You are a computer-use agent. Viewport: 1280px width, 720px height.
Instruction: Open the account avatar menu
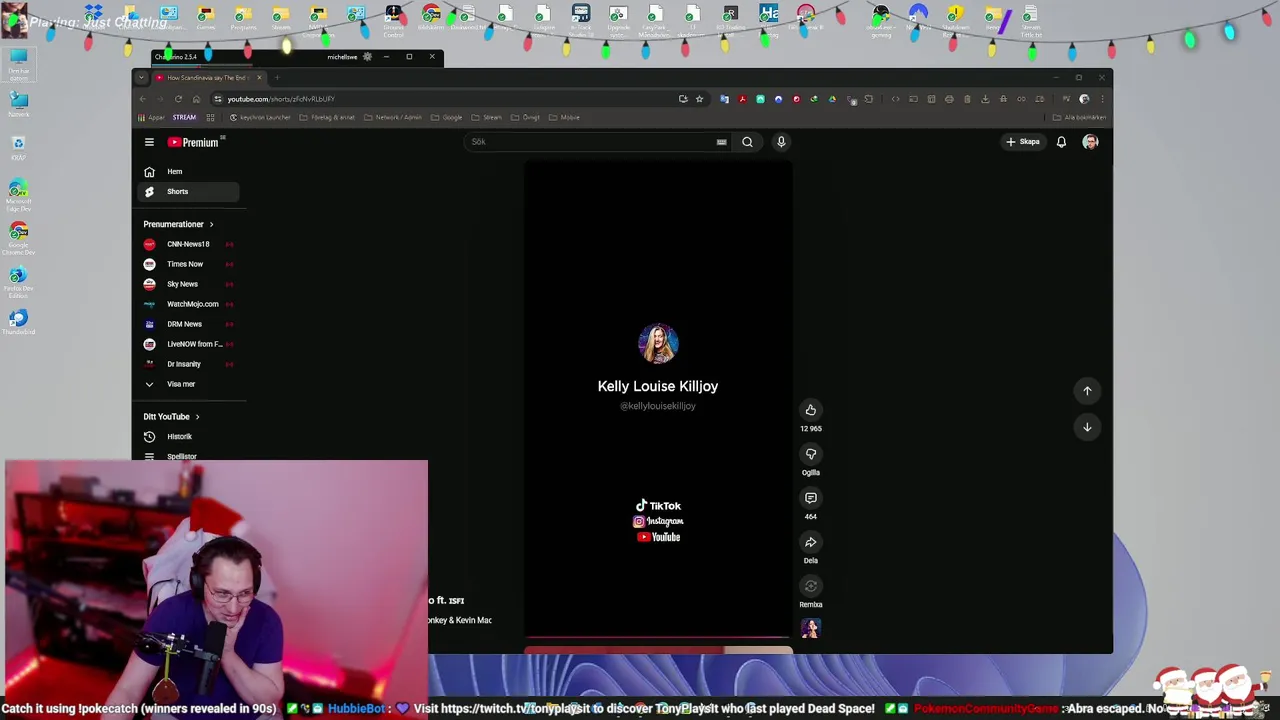pos(1090,142)
